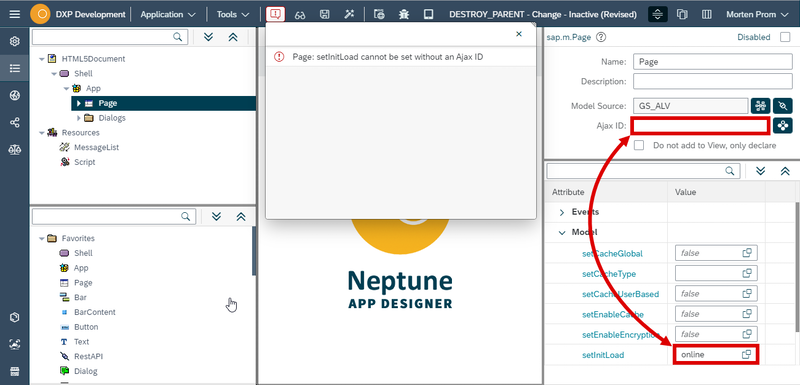
Task: Click the globe icon in left sidebar
Action: (15, 95)
